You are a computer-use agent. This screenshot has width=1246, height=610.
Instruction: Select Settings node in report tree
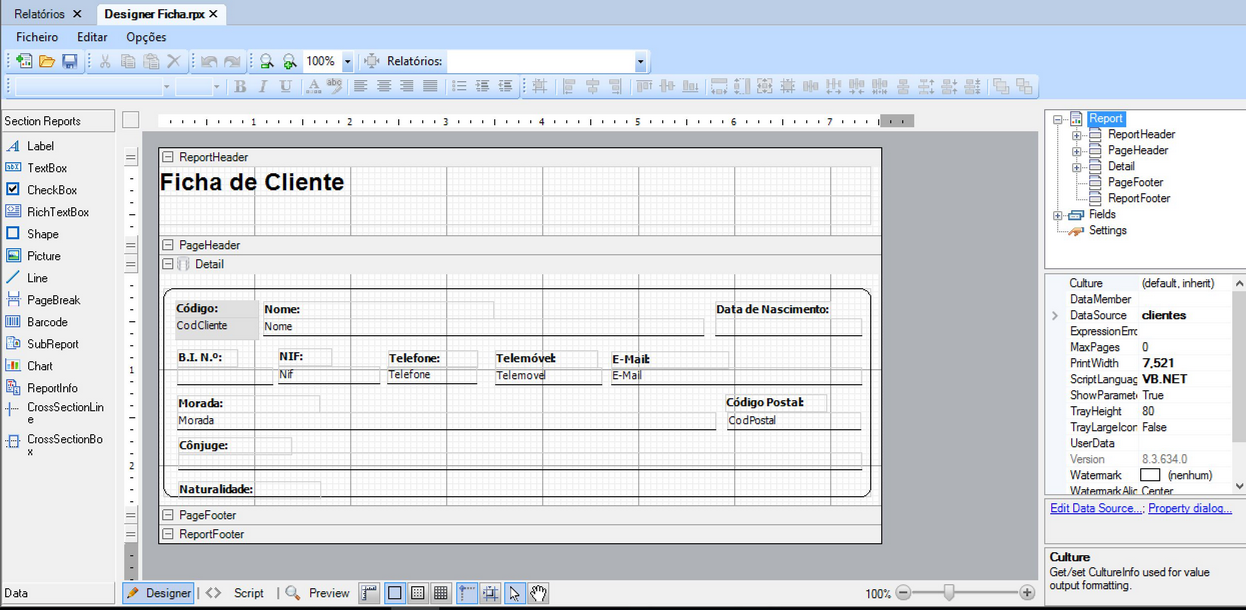coord(1108,230)
